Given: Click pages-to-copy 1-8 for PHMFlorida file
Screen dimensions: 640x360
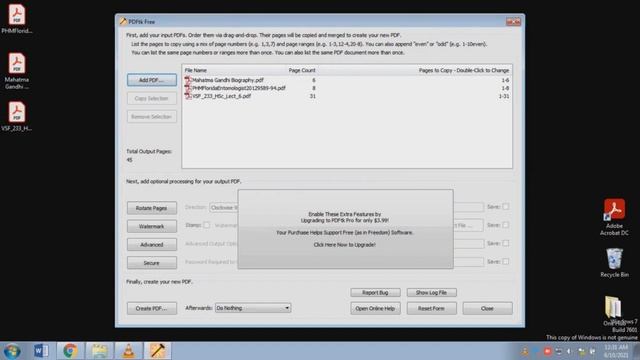Looking at the screenshot, I should [x=505, y=88].
